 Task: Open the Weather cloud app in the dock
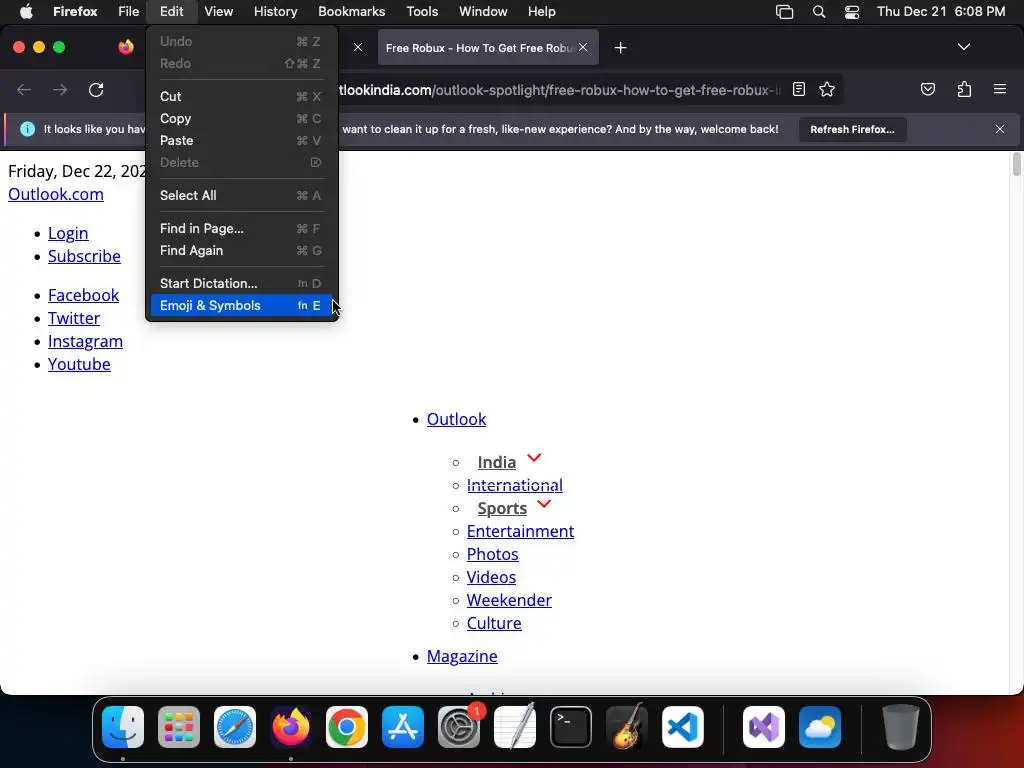(820, 727)
